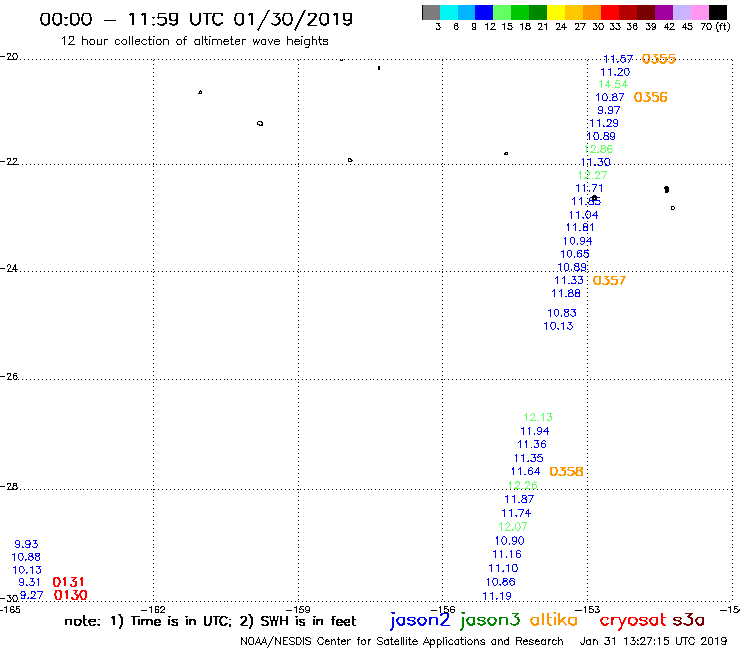Click the 'jason2' satellite legend label
The height and width of the screenshot is (650, 740).
(x=420, y=620)
